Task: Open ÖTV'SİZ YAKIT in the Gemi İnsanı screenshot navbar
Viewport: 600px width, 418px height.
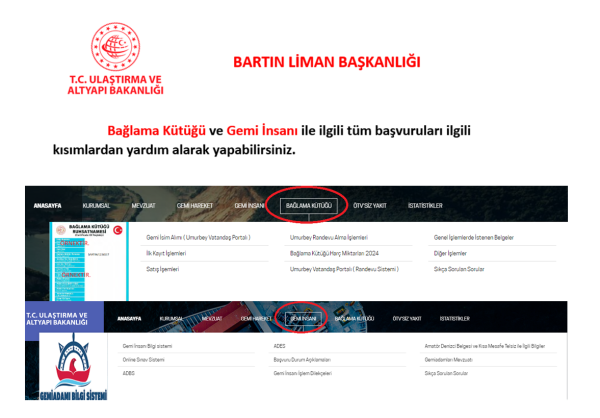Action: pyautogui.click(x=407, y=318)
